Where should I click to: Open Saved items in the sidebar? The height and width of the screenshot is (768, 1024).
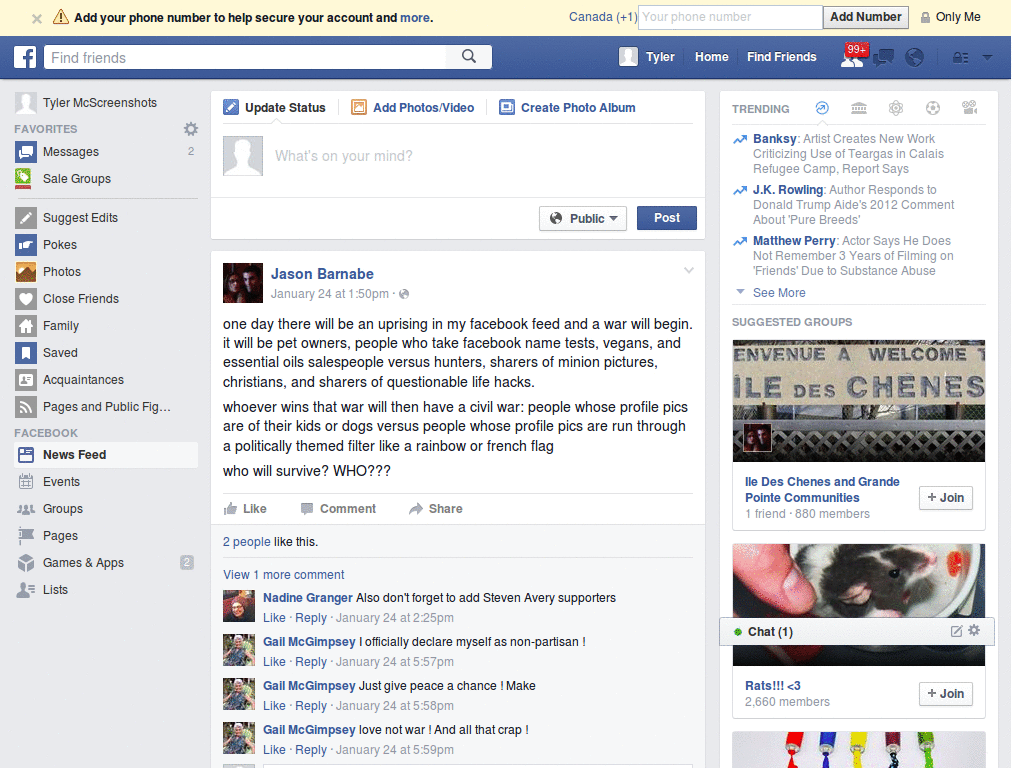point(106,353)
